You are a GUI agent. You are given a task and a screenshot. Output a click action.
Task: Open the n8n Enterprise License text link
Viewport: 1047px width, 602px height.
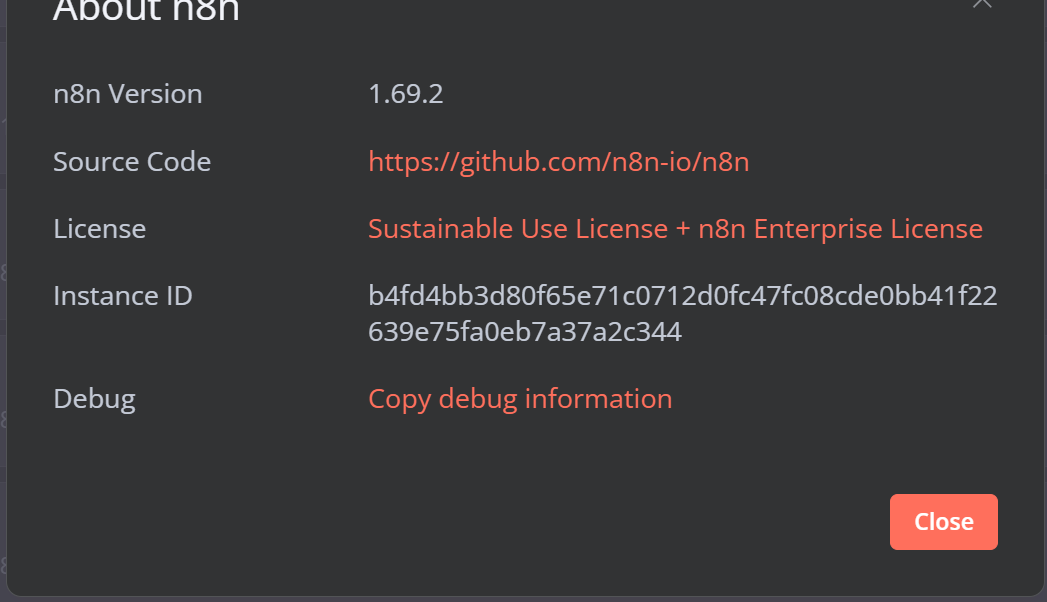[x=840, y=229]
